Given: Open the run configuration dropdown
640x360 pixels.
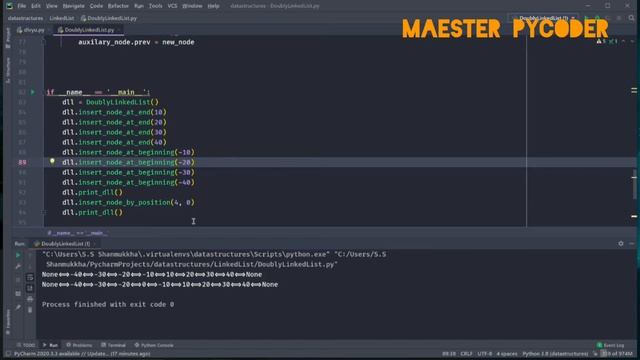Looking at the screenshot, I should pyautogui.click(x=544, y=18).
